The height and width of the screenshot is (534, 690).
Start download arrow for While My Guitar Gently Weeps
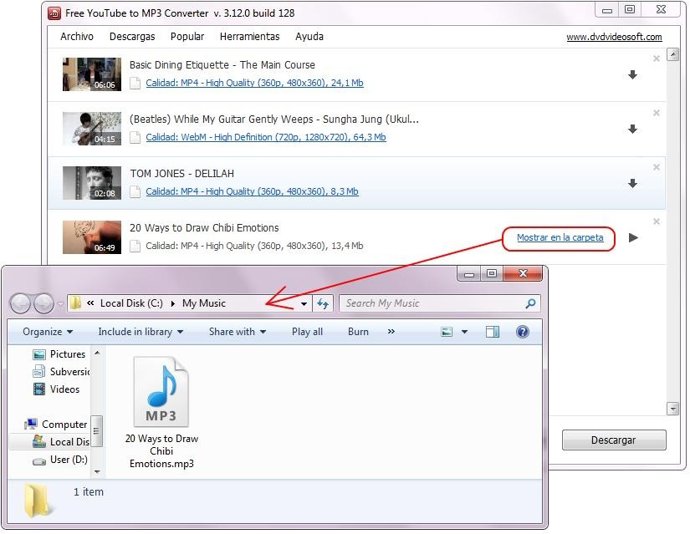[632, 129]
